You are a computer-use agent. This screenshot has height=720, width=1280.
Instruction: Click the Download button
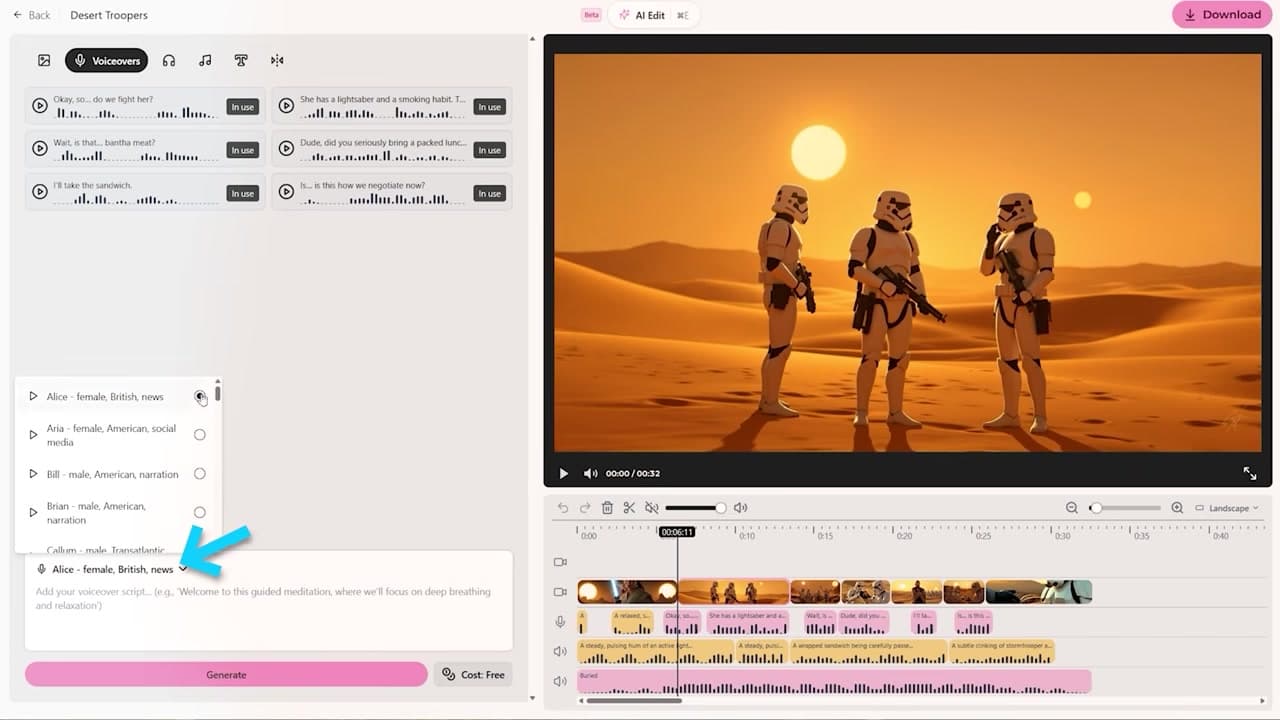click(x=1223, y=15)
